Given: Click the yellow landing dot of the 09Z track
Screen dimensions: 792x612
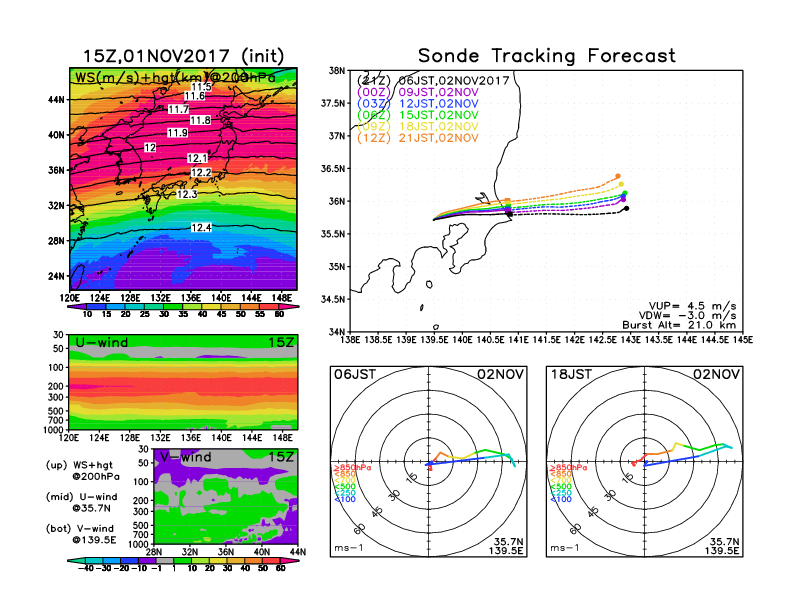Looking at the screenshot, I should point(621,184).
